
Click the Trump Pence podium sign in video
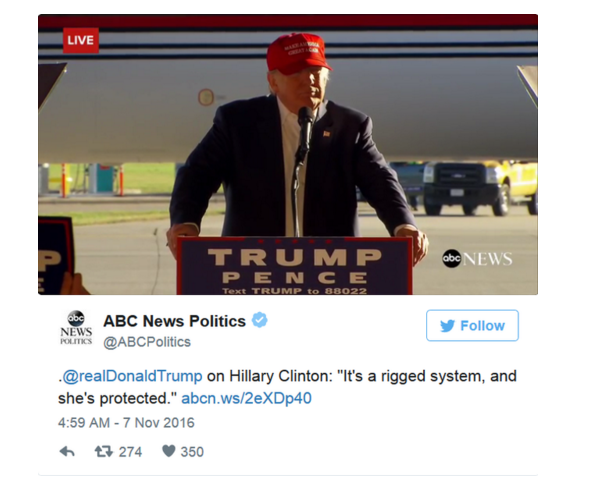tap(295, 266)
